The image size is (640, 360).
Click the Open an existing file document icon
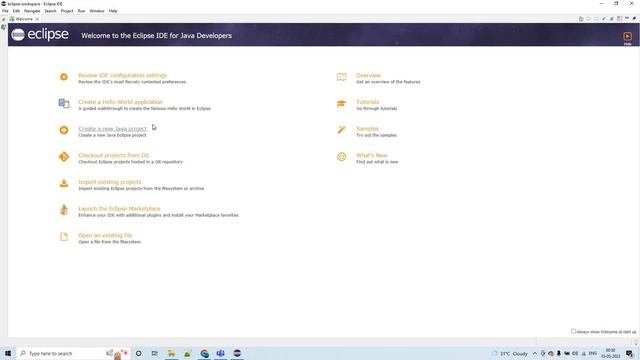(64, 237)
